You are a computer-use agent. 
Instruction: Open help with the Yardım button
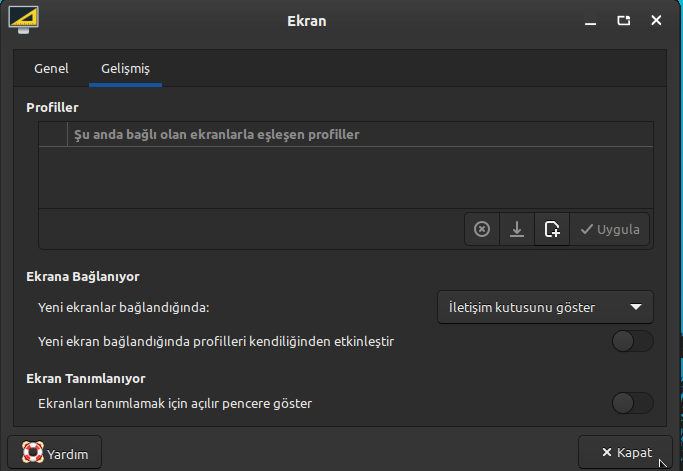click(x=55, y=453)
